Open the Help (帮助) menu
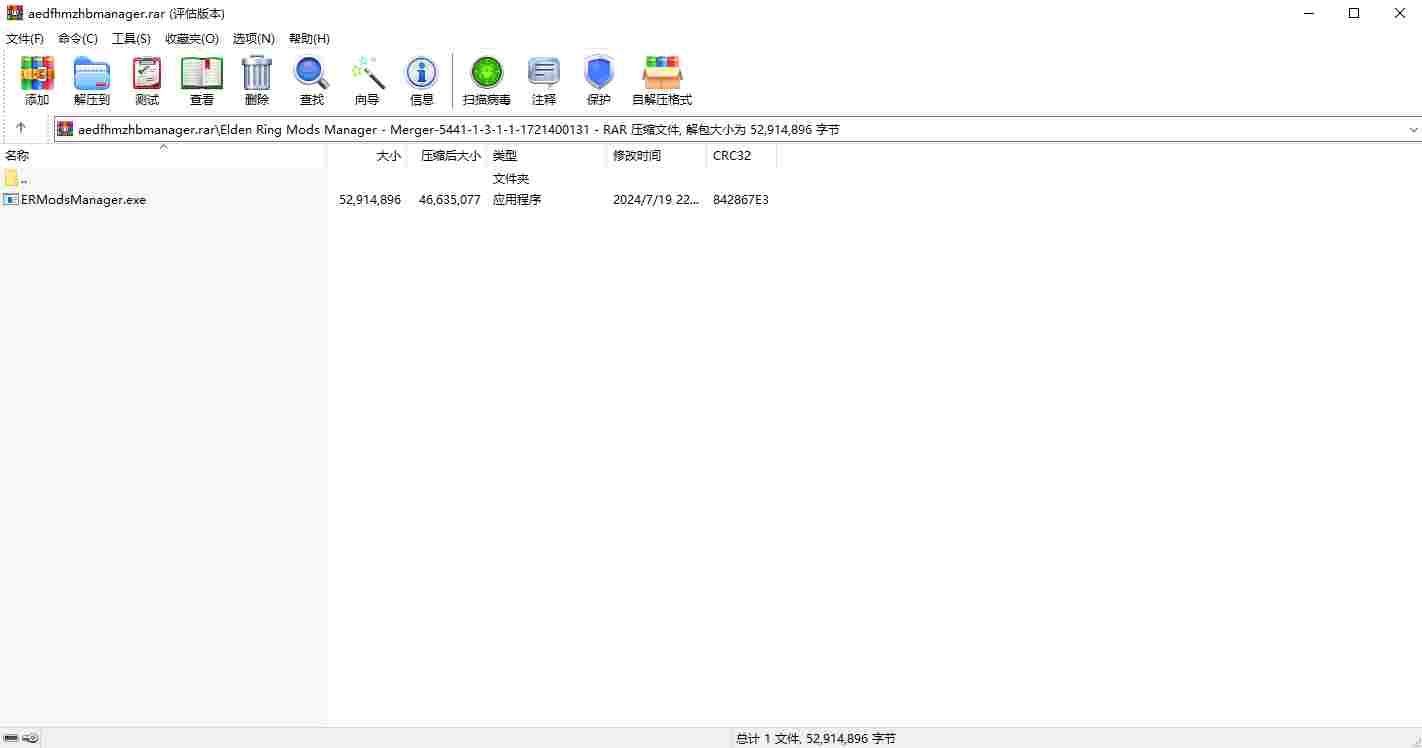The width and height of the screenshot is (1422, 748). pos(309,38)
